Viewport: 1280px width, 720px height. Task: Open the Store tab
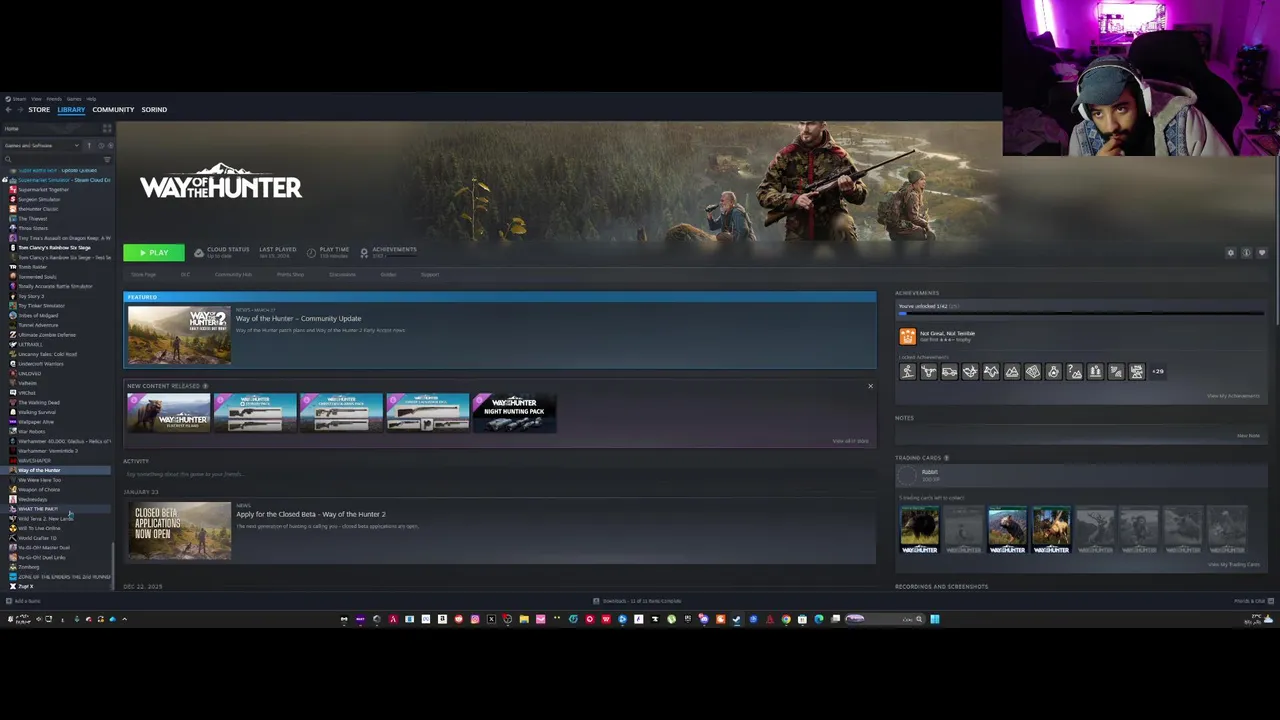[39, 110]
